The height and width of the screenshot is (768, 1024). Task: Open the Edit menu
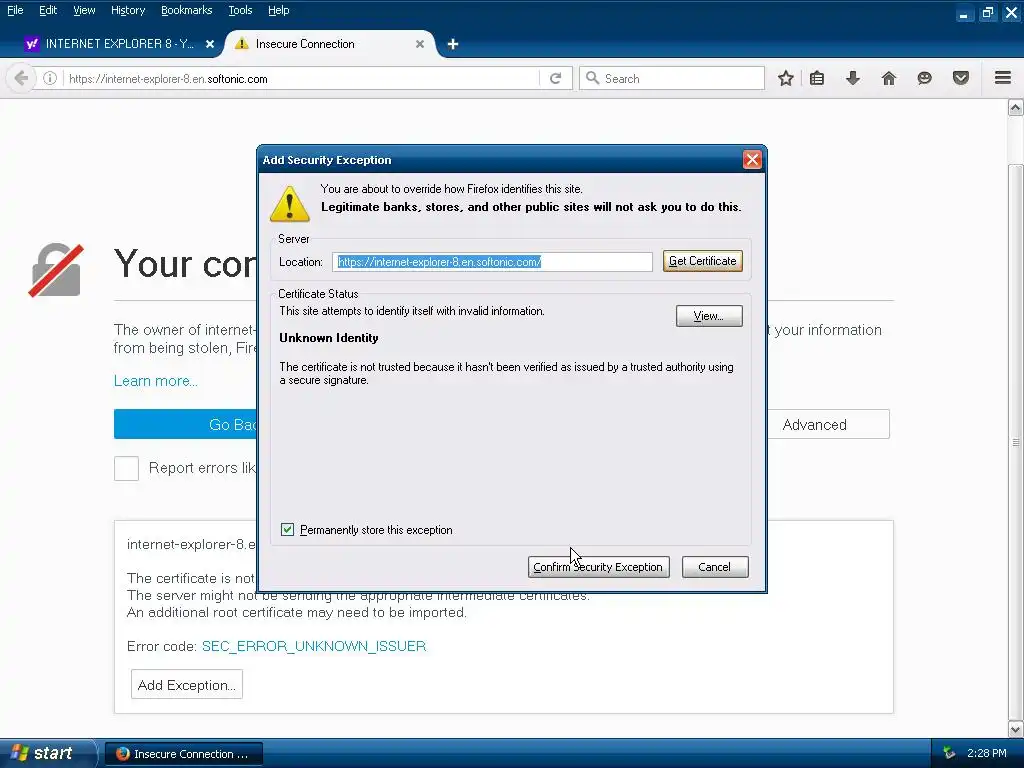click(48, 10)
